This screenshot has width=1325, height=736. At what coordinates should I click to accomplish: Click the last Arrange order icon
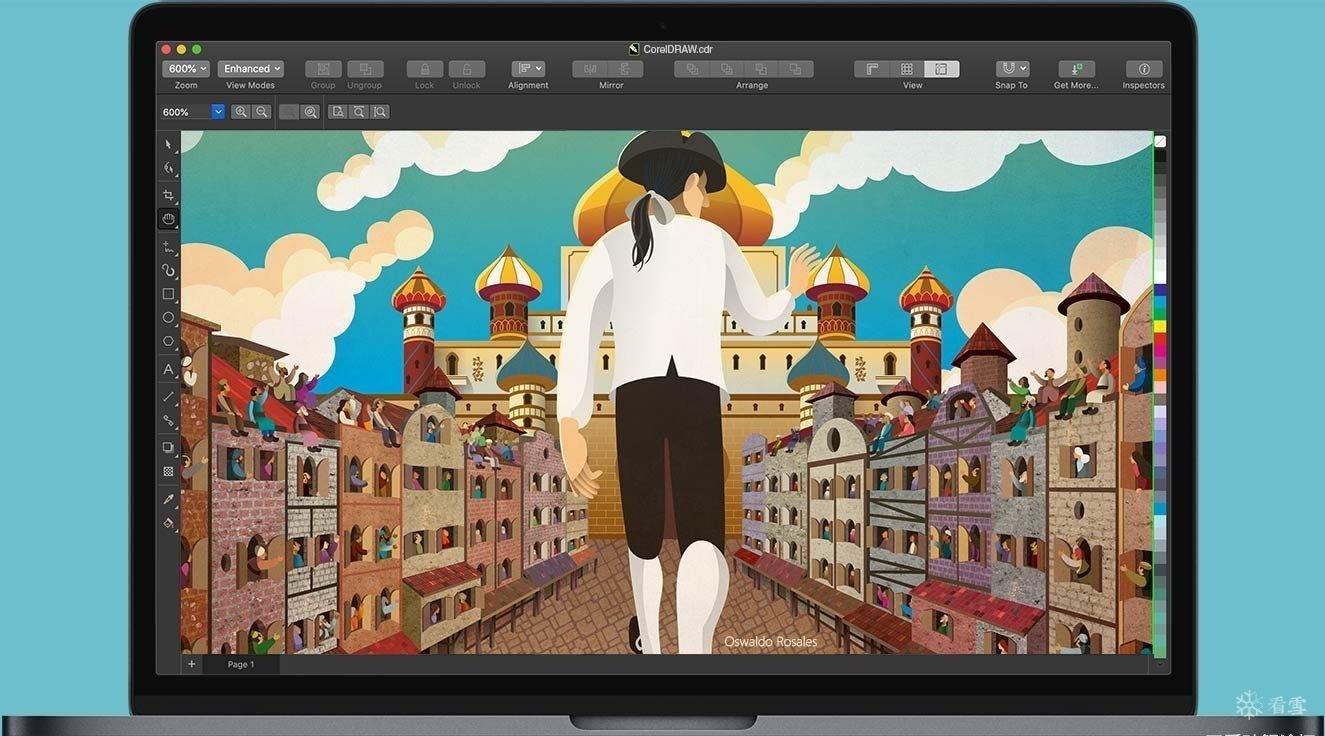pos(796,69)
